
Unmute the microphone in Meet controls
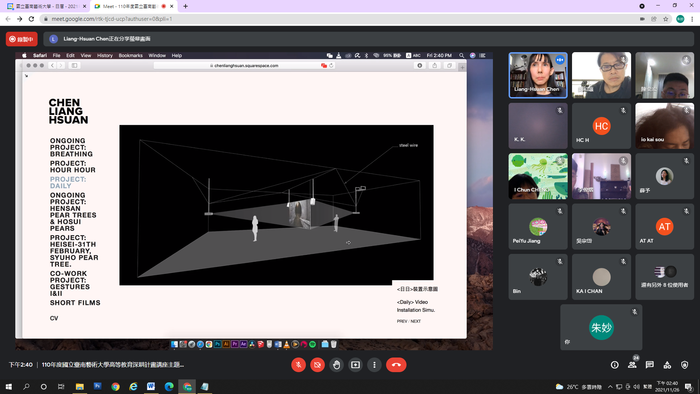(x=298, y=365)
